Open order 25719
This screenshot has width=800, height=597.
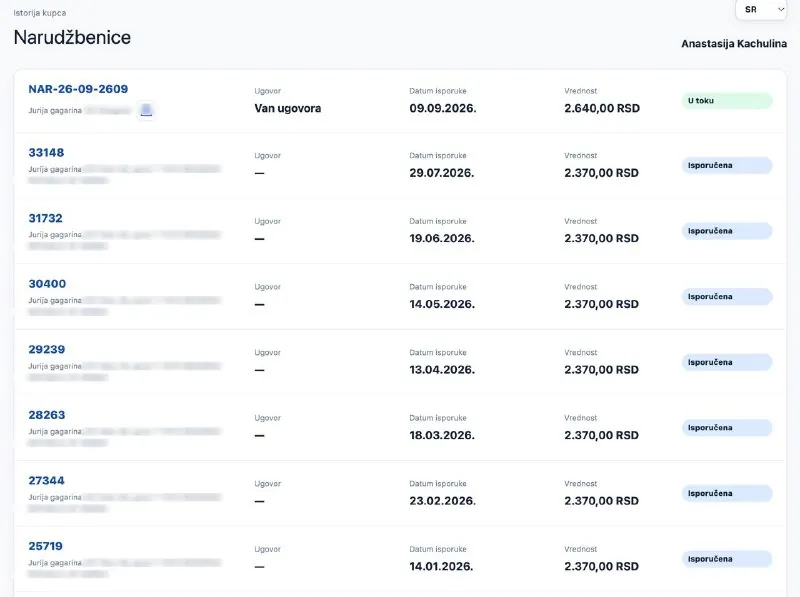click(x=45, y=546)
